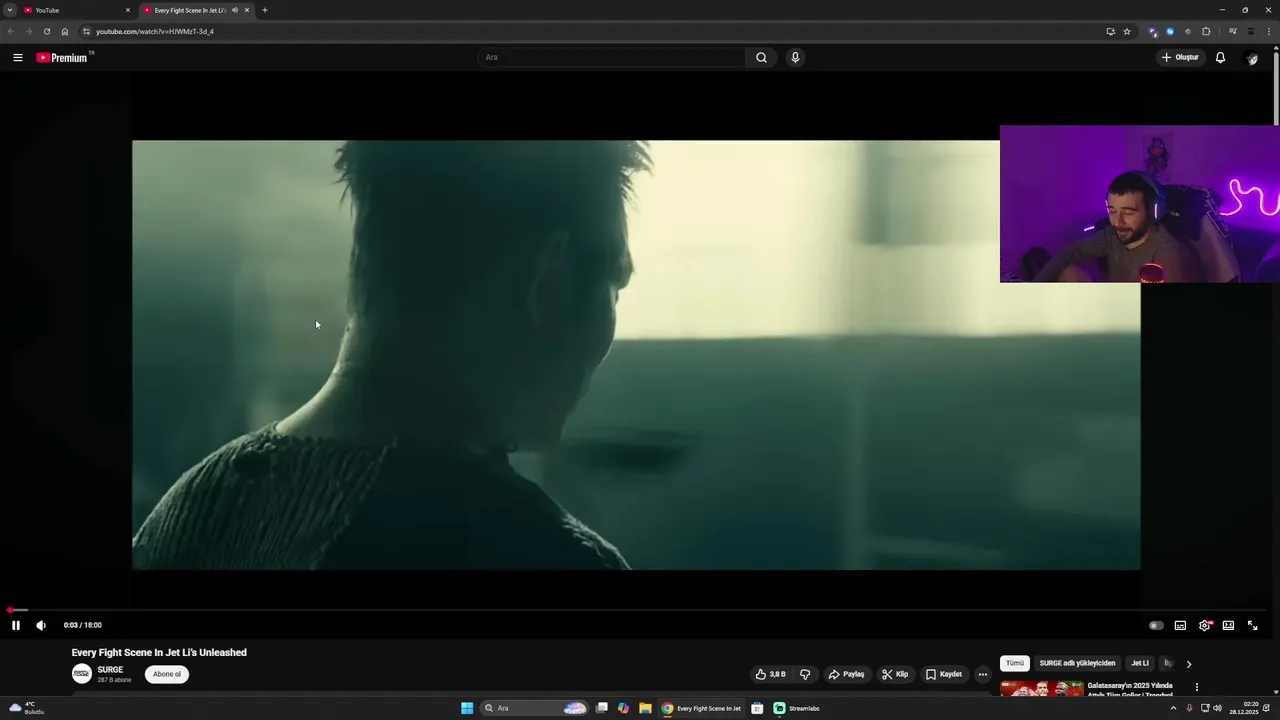Open blue circular extension icon
The width and height of the screenshot is (1280, 720).
point(1170,31)
